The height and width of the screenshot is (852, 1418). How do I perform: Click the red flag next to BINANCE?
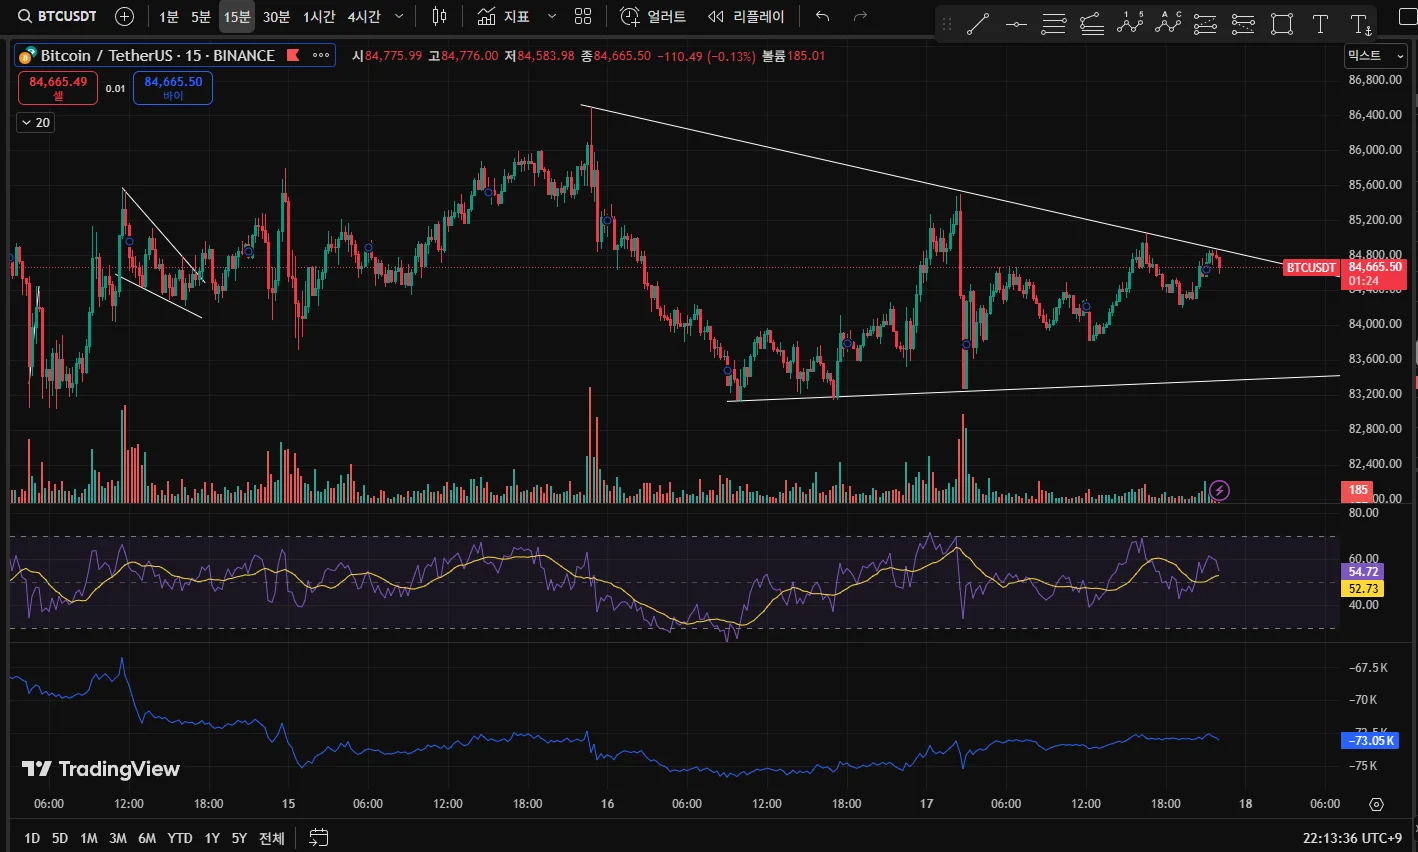pyautogui.click(x=294, y=55)
